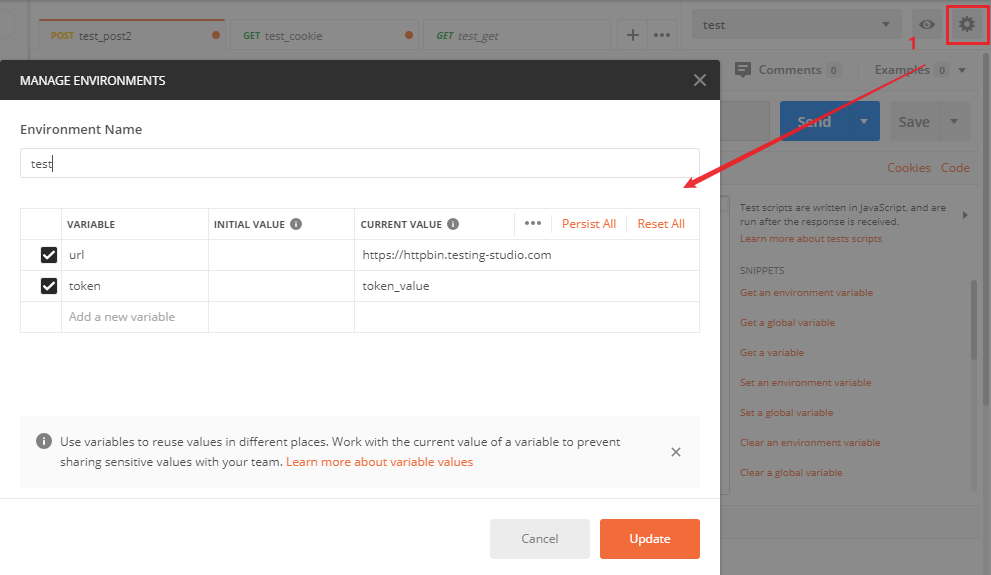Insert Clear a global variable snippet
The image size is (991, 575).
[791, 473]
